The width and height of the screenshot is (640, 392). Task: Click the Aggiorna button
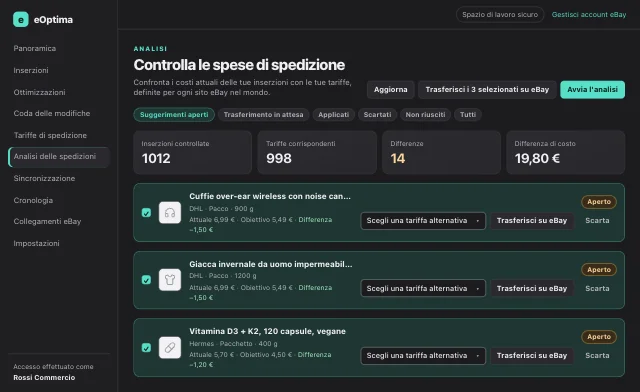pyautogui.click(x=391, y=90)
